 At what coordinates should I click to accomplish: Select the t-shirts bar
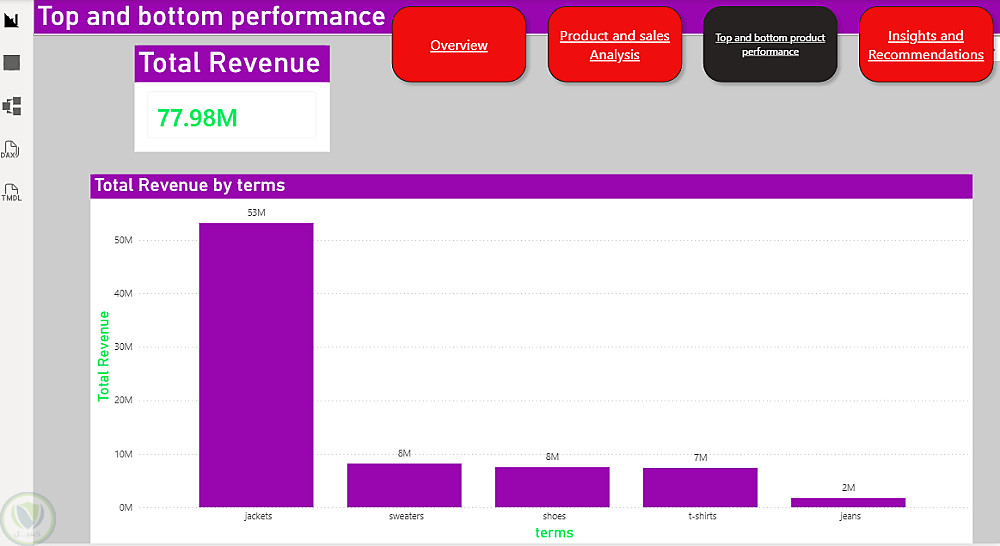tap(700, 487)
